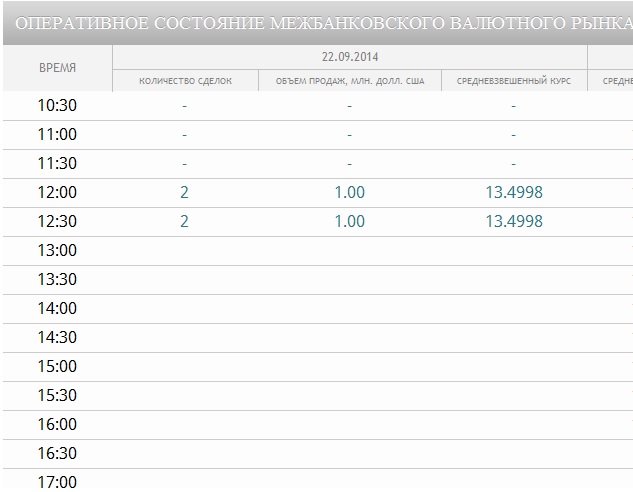The image size is (633, 492).
Task: Click the КОЛИЧЕСТВО СДЕЛОК column header
Action: click(x=185, y=81)
